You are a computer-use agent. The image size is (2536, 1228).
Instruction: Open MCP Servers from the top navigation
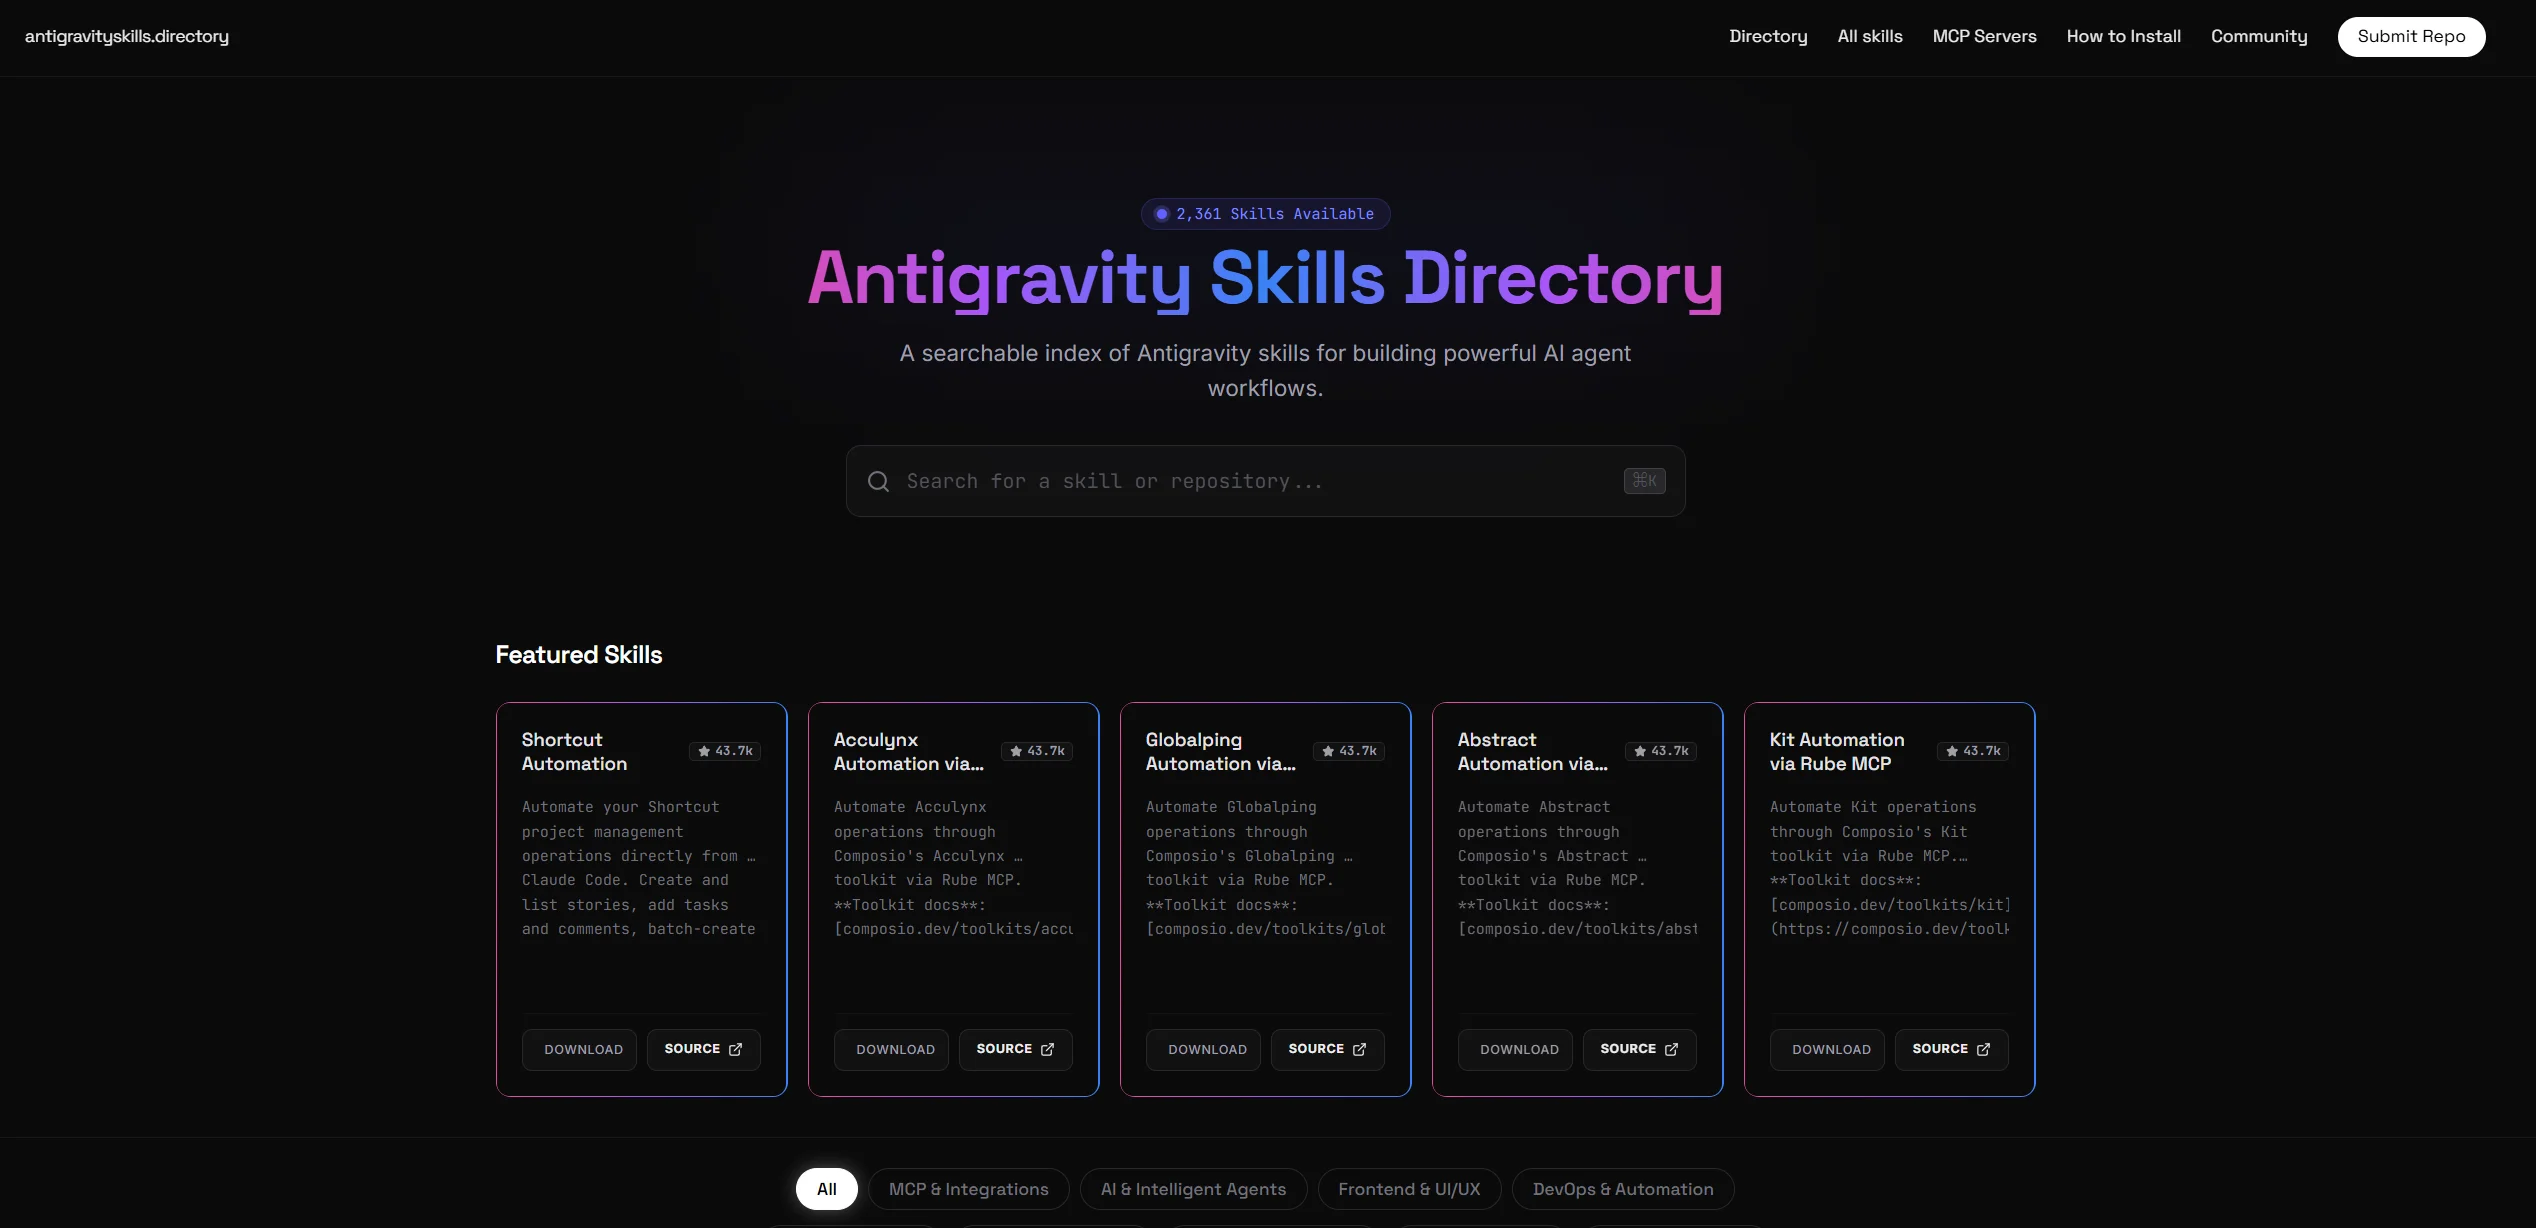pos(1984,36)
